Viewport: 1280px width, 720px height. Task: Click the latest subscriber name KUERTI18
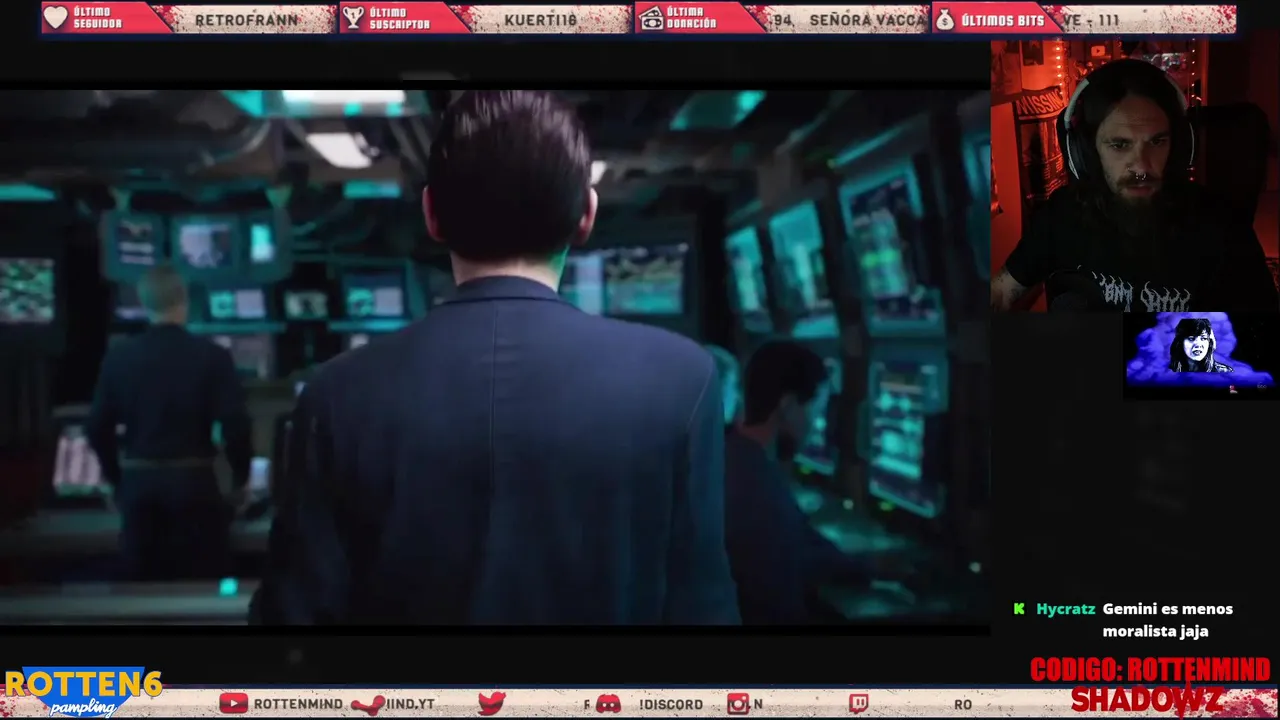click(540, 20)
